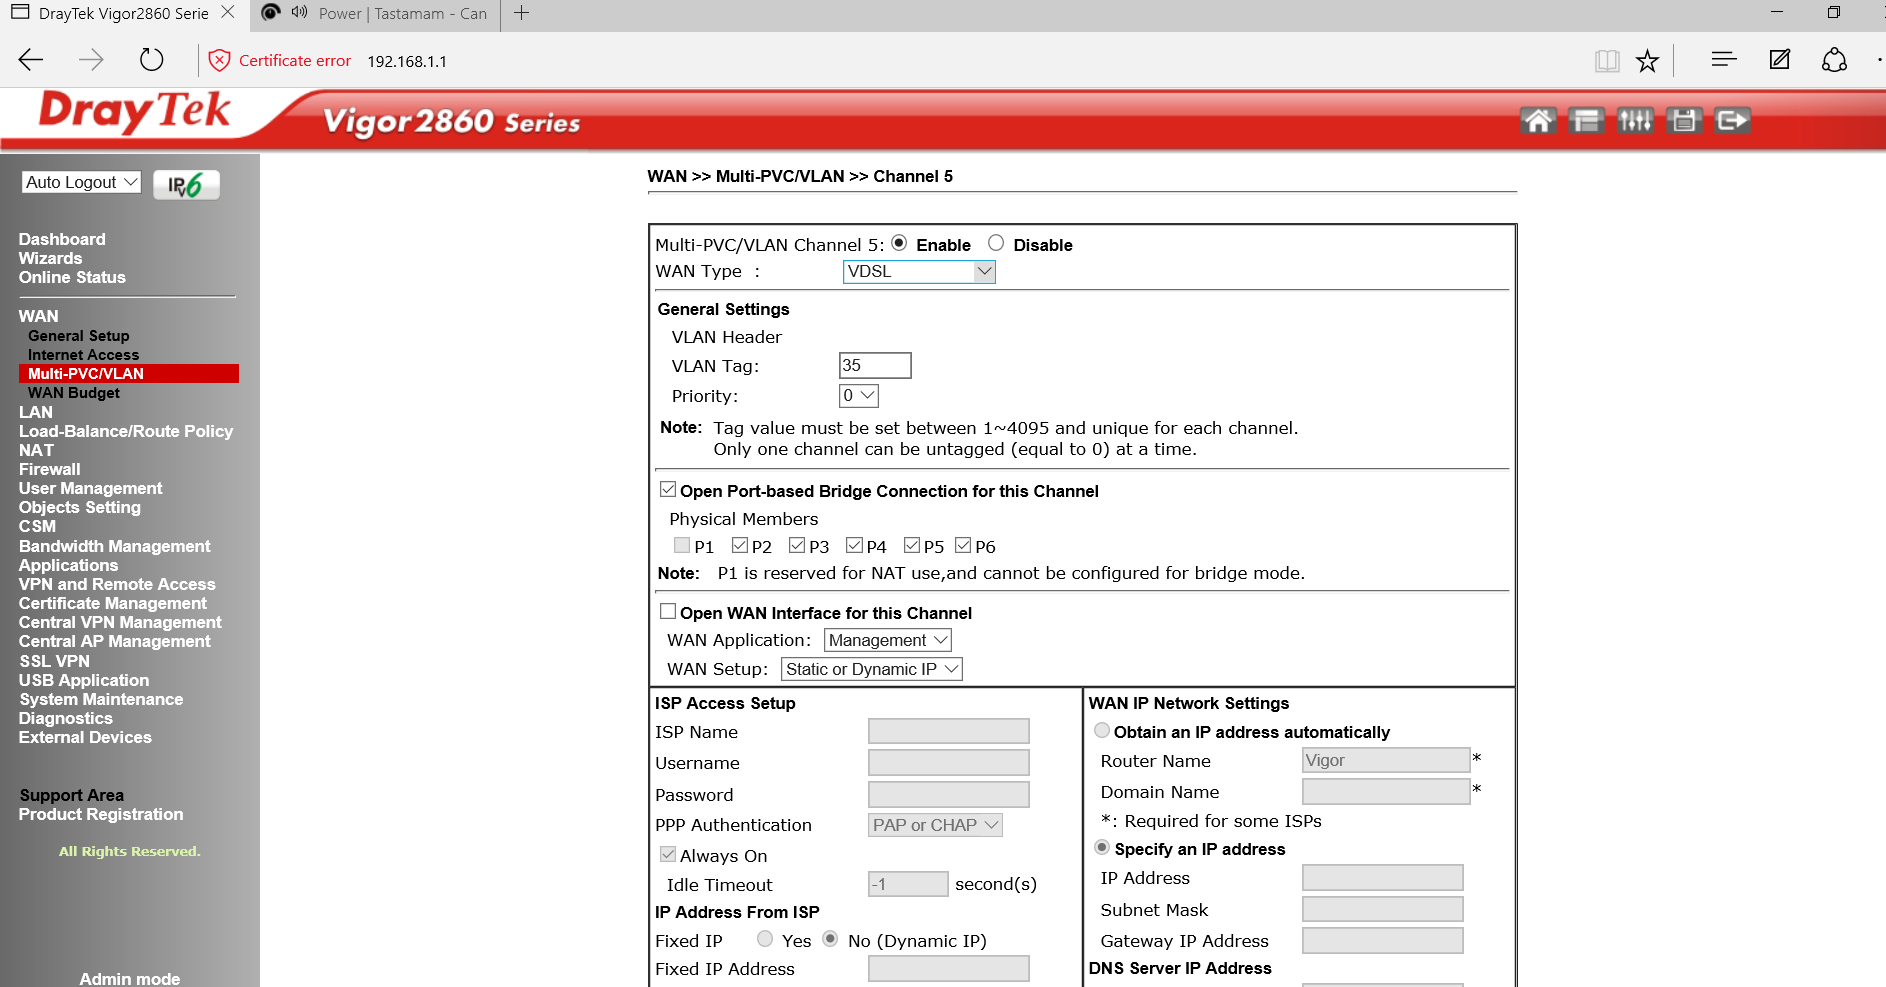Open the Auto Logout dropdown

click(x=81, y=182)
